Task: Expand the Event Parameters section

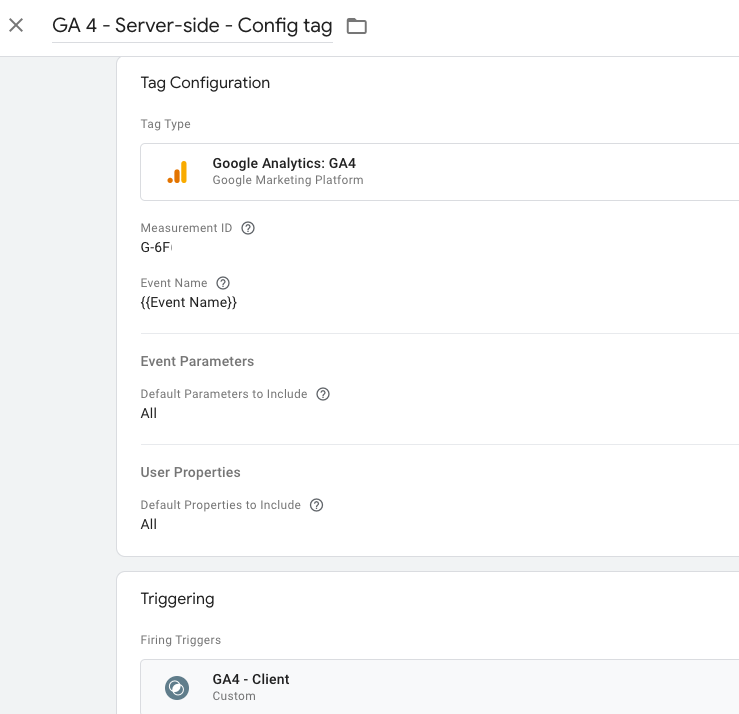Action: pos(197,361)
